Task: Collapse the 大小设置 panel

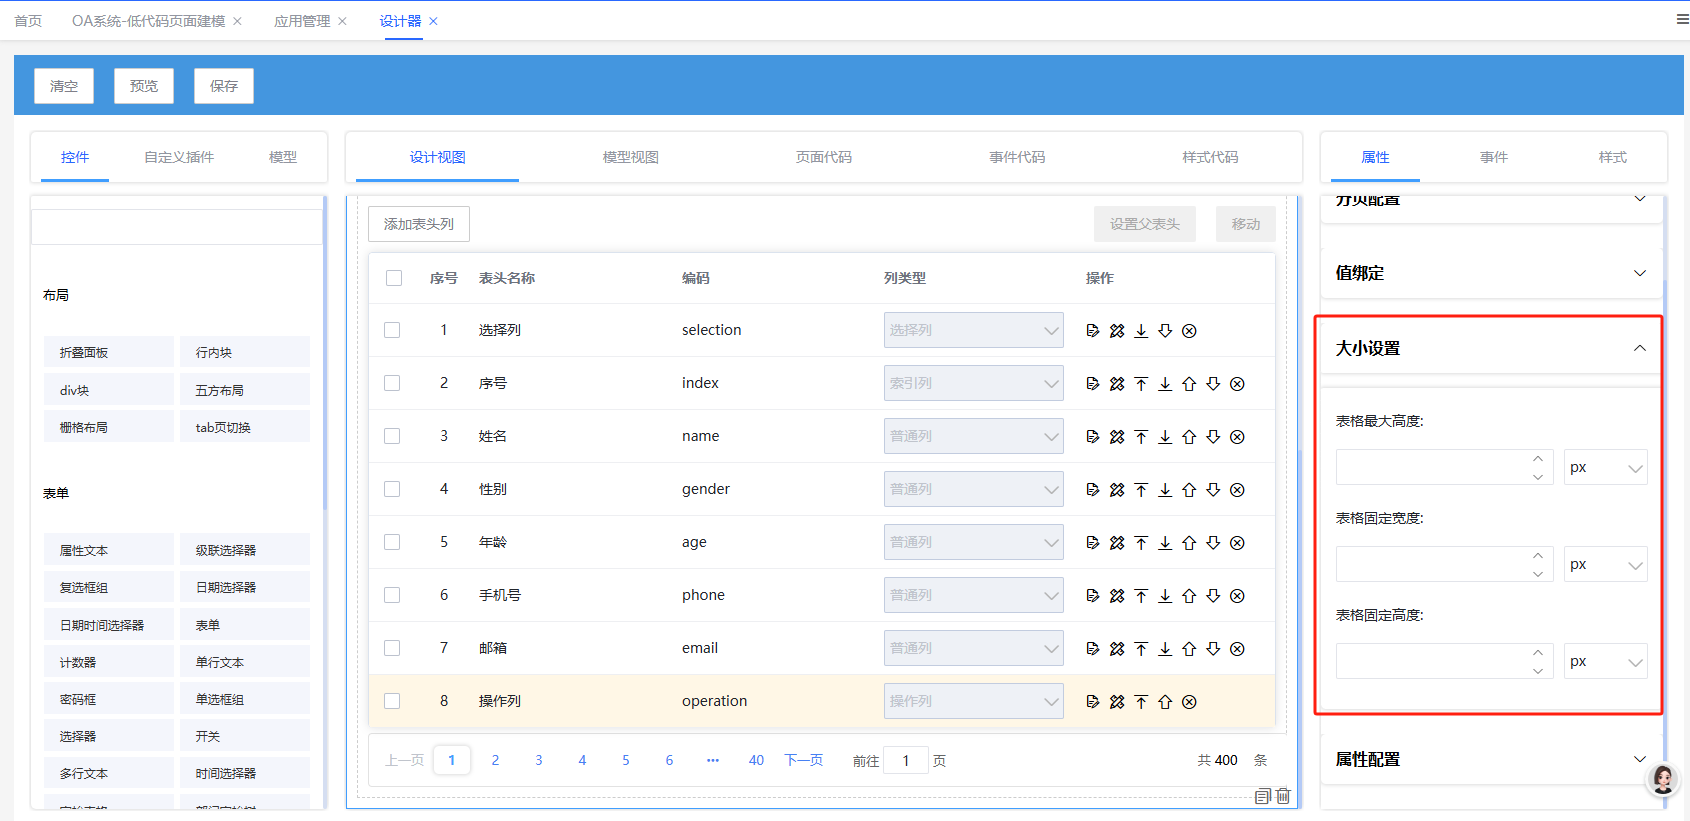Action: point(1639,348)
